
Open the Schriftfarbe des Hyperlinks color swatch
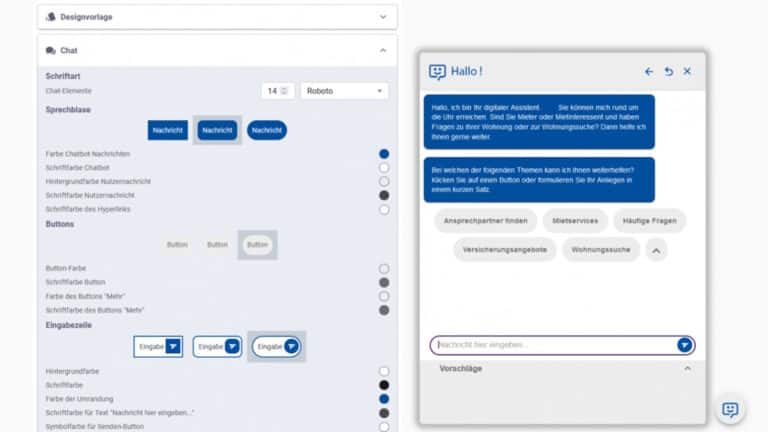384,209
